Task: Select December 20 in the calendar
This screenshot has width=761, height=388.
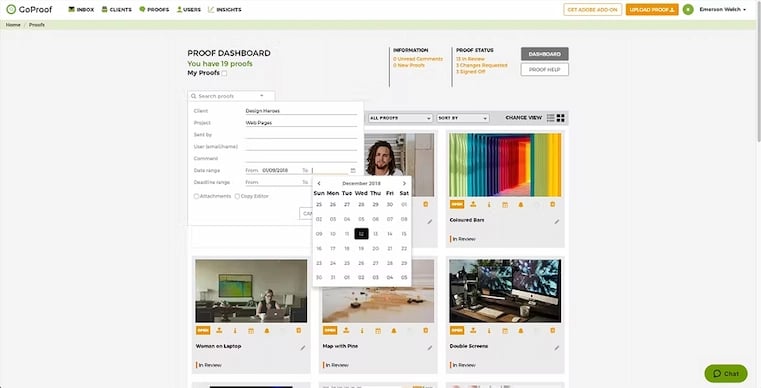Action: 375,248
